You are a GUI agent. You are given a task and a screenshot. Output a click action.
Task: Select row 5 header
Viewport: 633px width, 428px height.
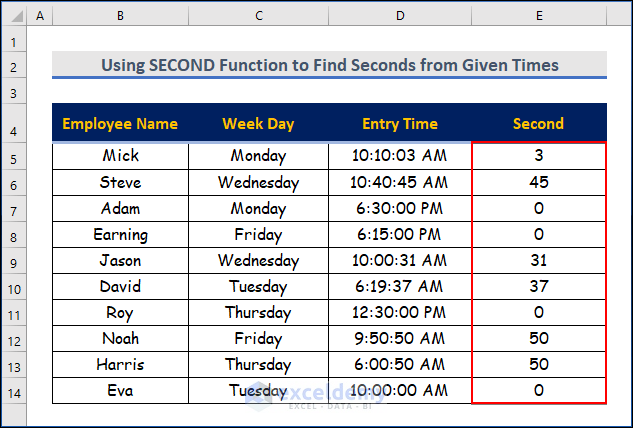[14, 157]
